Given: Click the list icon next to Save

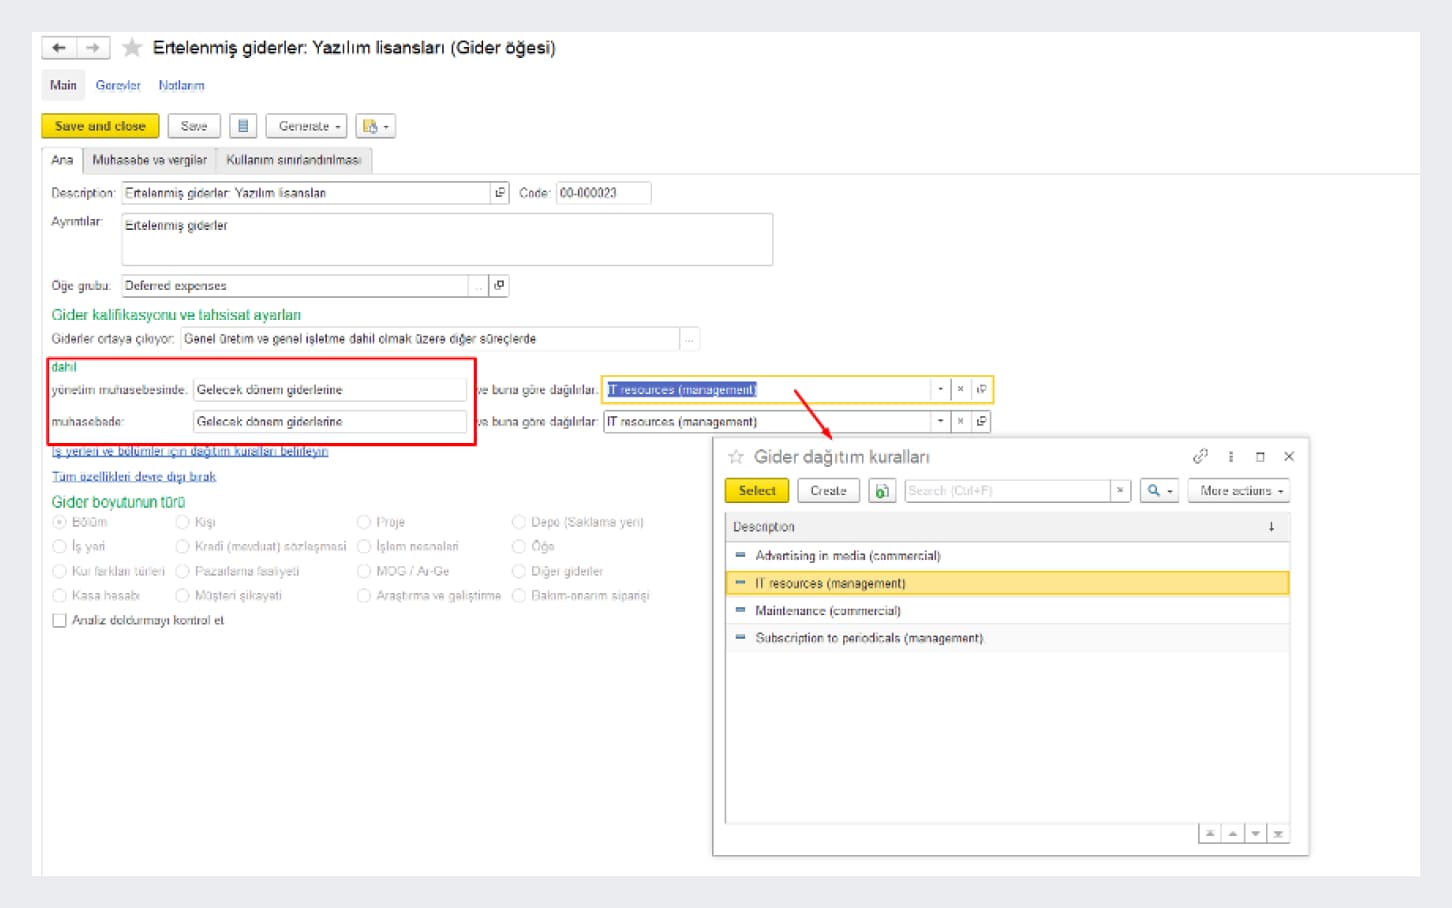Looking at the screenshot, I should click(243, 126).
